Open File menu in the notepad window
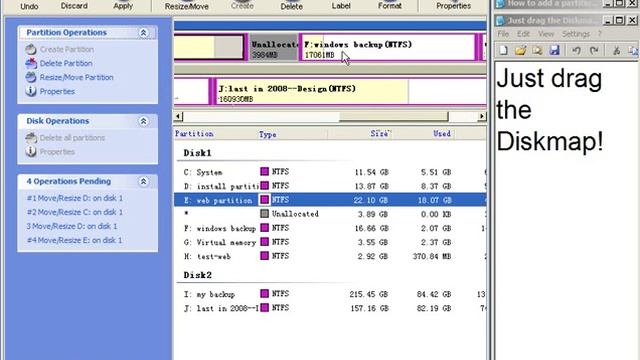This screenshot has height=360, width=640. pos(503,34)
